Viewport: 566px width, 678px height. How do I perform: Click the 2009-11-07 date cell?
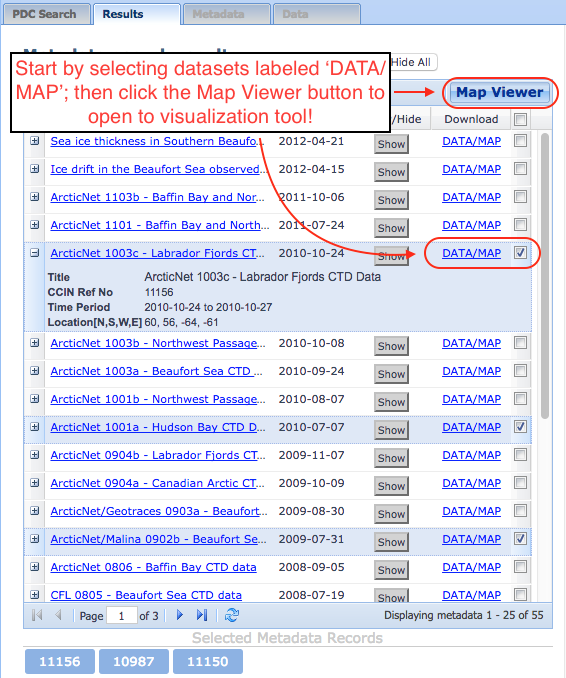(x=311, y=455)
